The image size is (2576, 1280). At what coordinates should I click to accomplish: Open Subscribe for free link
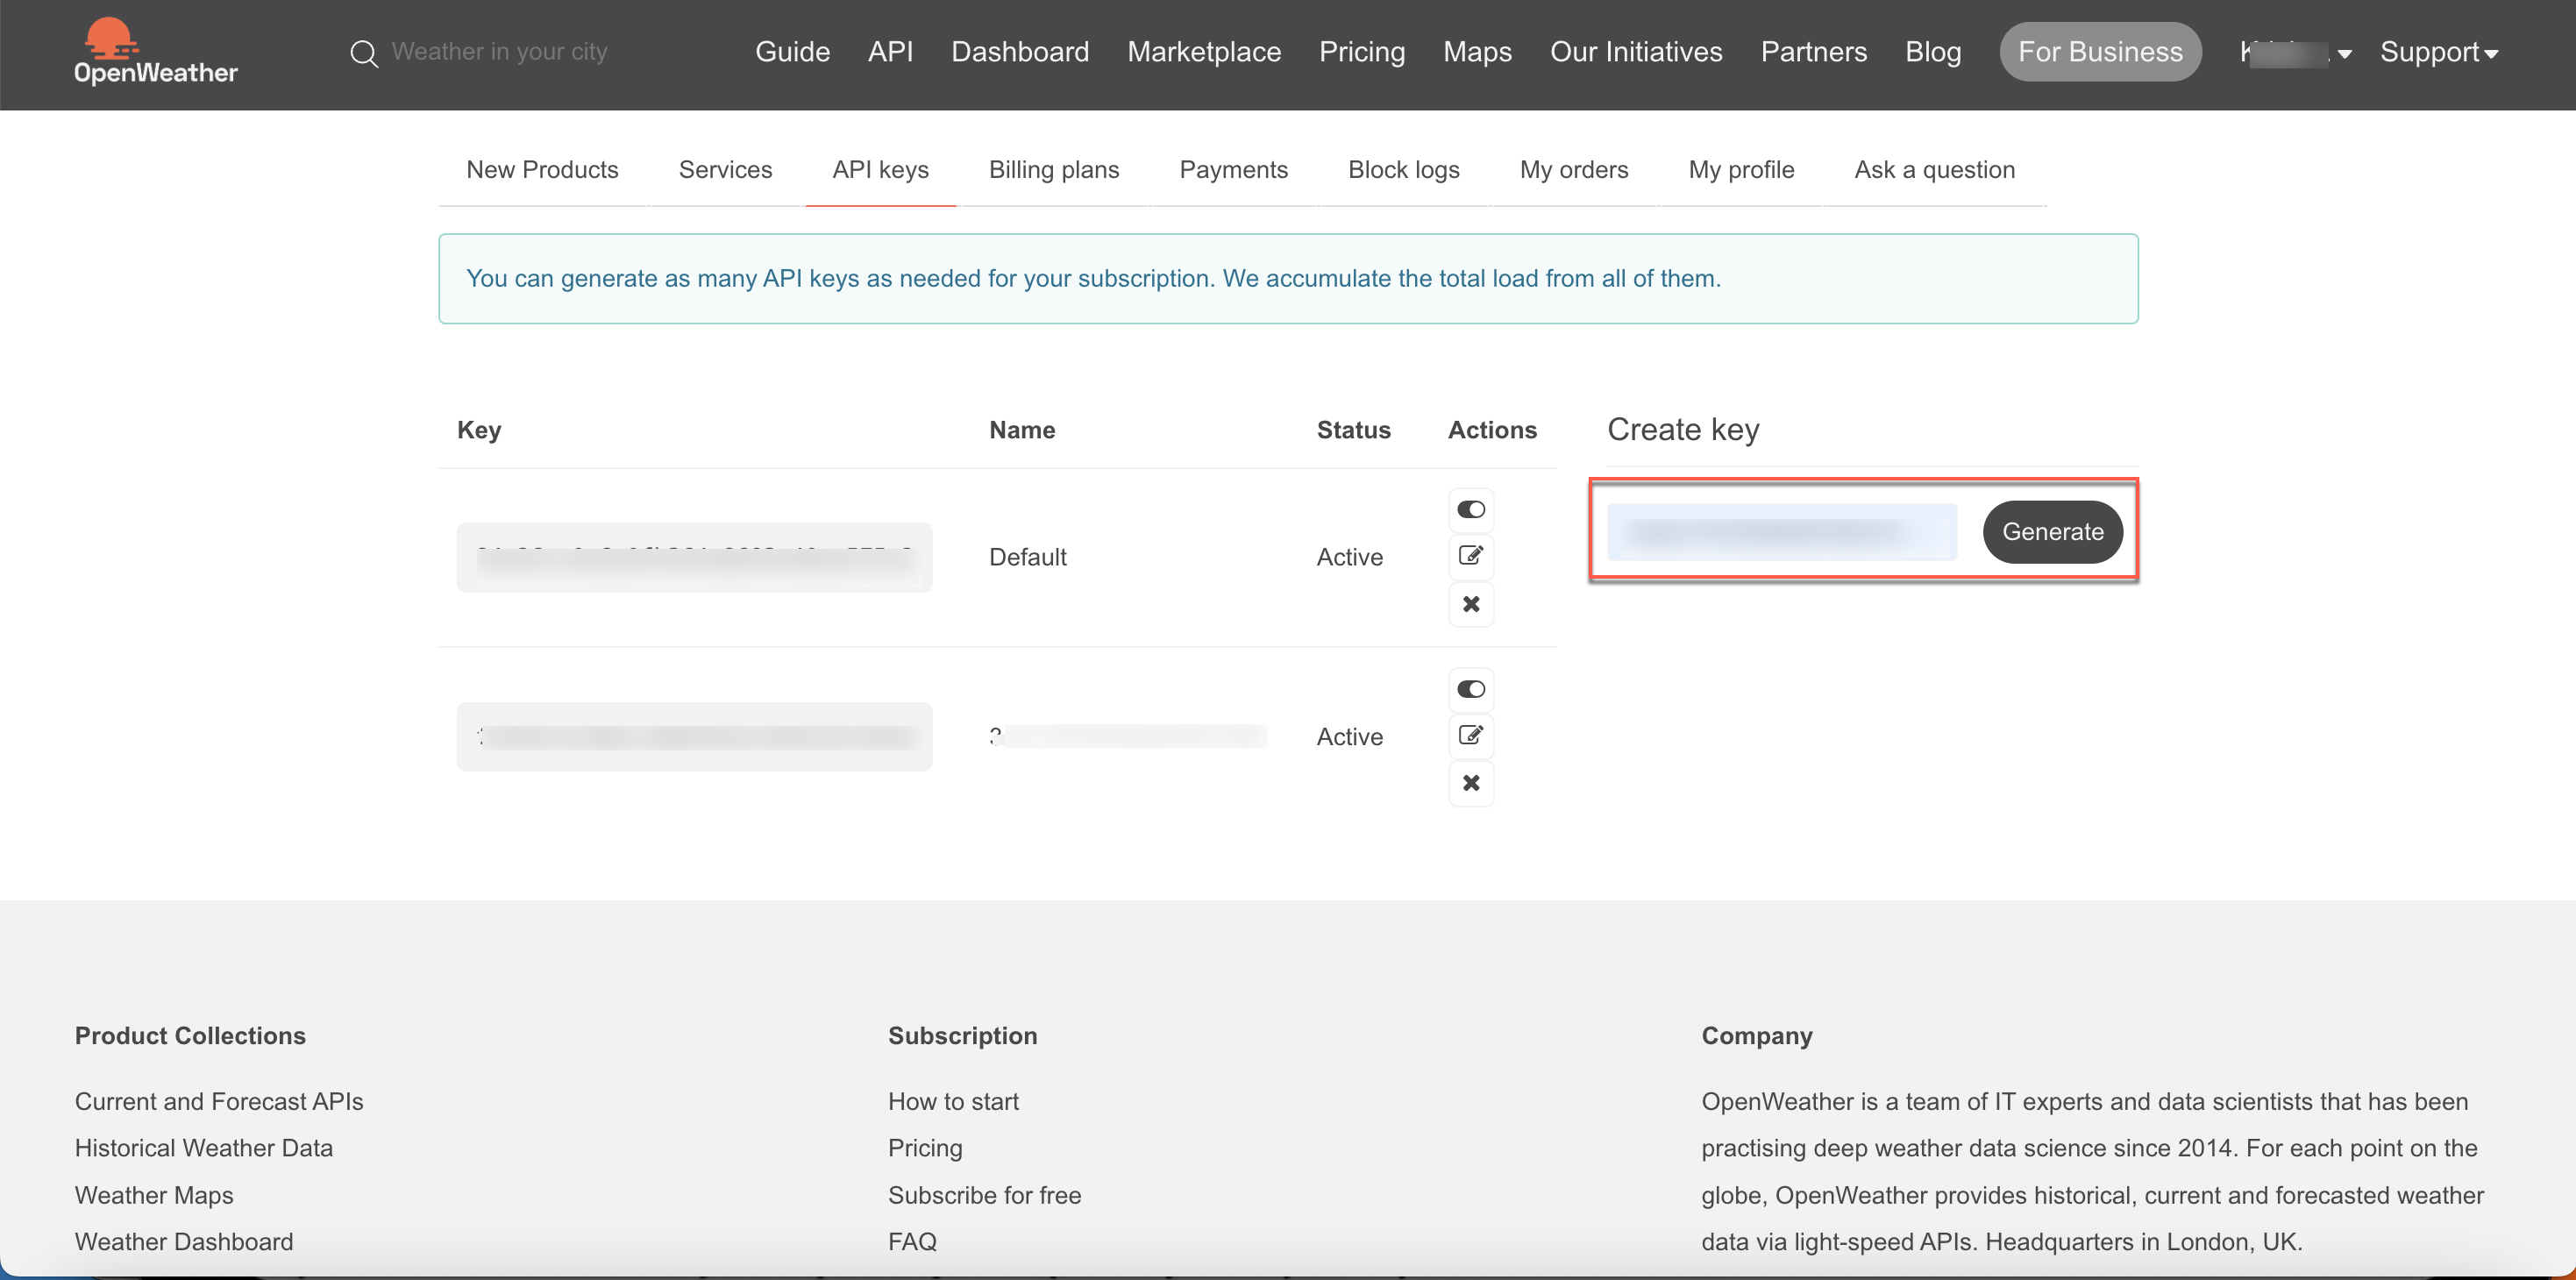click(x=984, y=1195)
